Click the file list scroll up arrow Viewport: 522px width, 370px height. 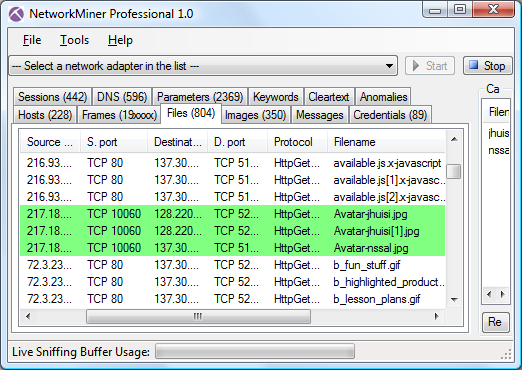tap(454, 139)
